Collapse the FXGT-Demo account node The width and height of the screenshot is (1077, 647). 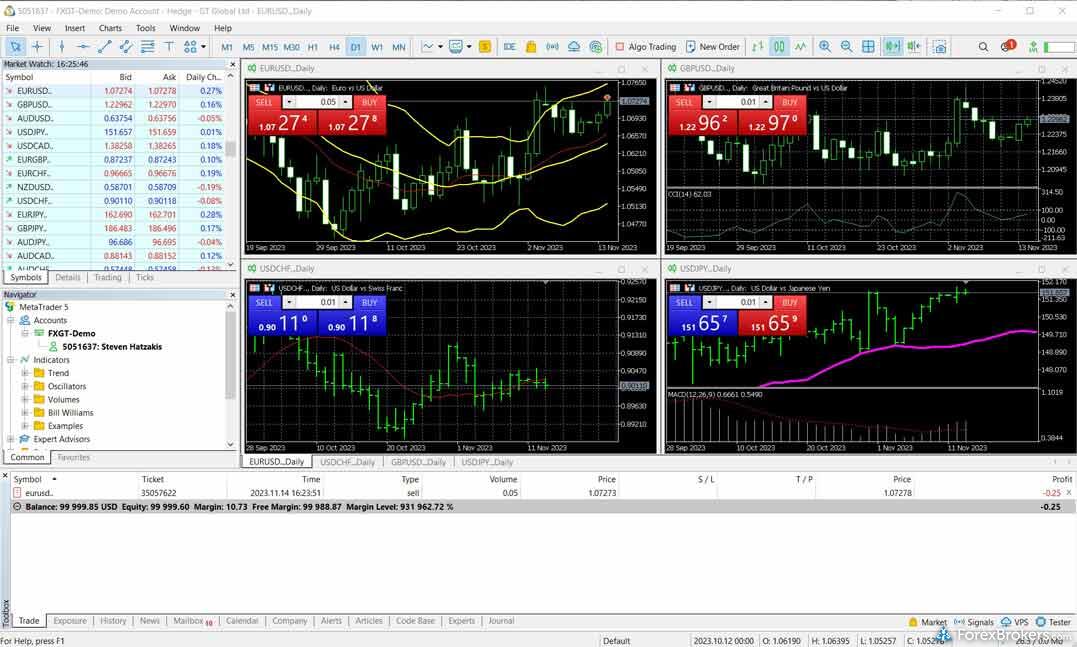[25, 333]
